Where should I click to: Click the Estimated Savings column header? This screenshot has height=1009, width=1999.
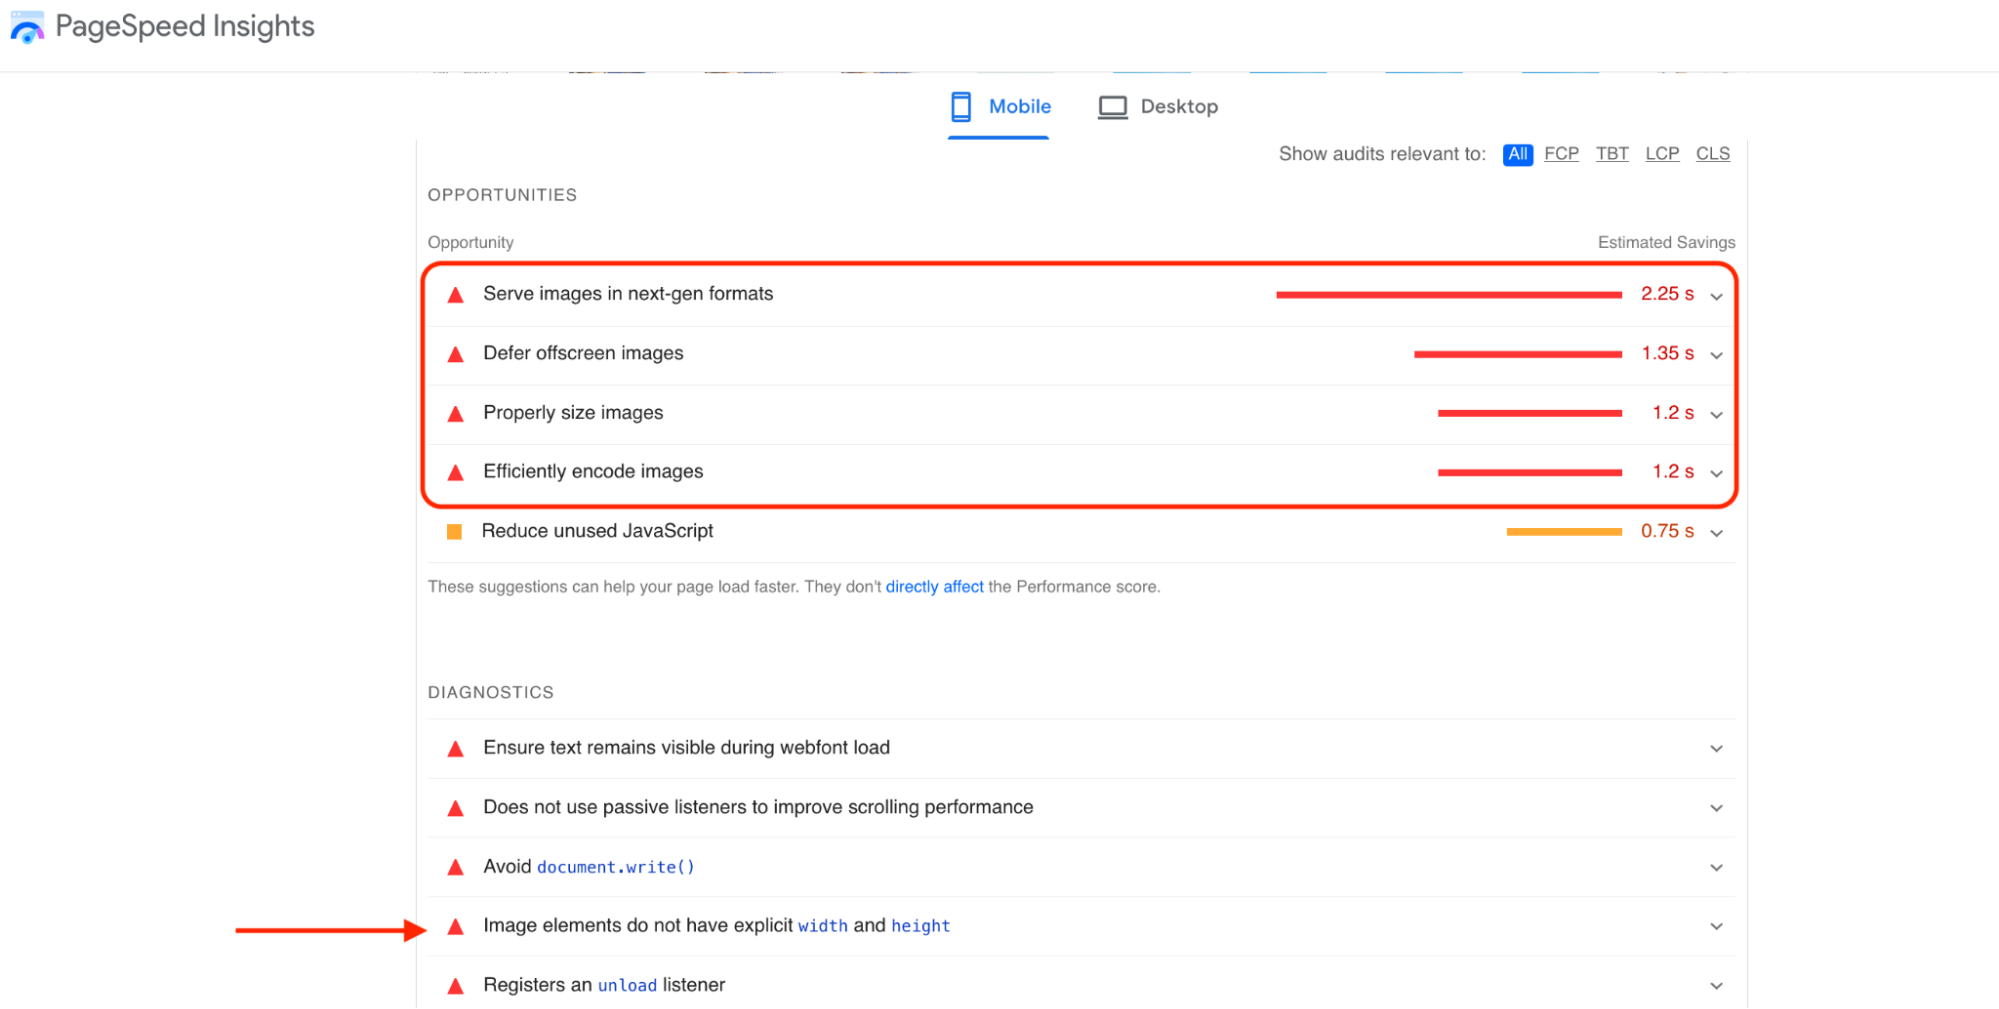coord(1666,243)
